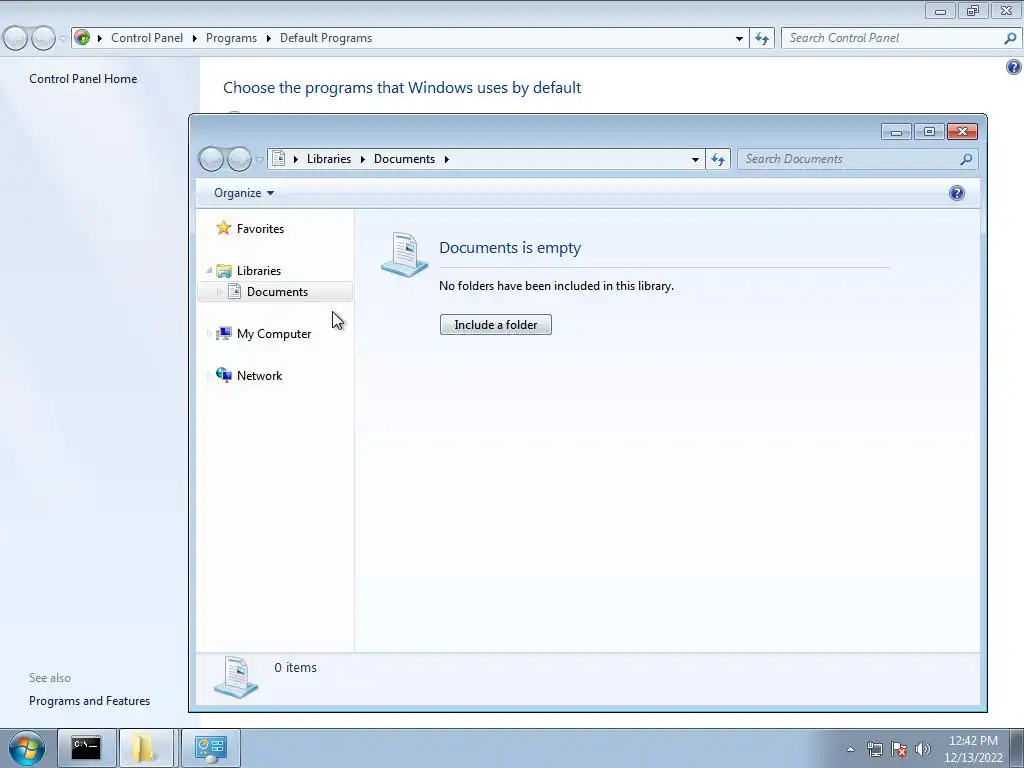Open the Windows Start menu

point(27,748)
